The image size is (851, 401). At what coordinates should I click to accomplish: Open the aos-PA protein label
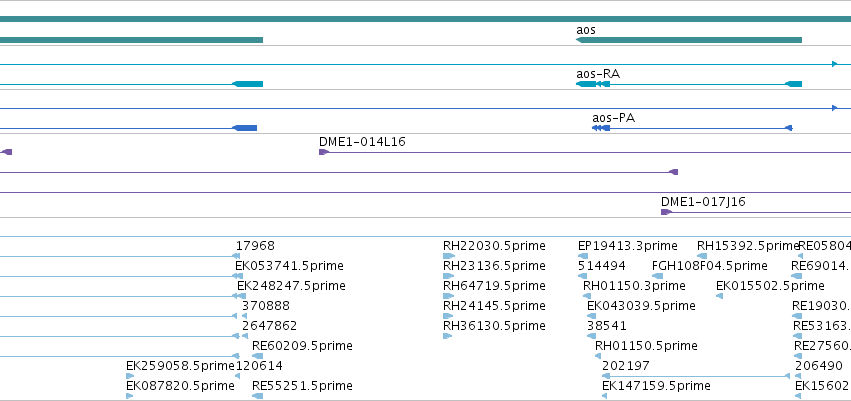coord(613,118)
